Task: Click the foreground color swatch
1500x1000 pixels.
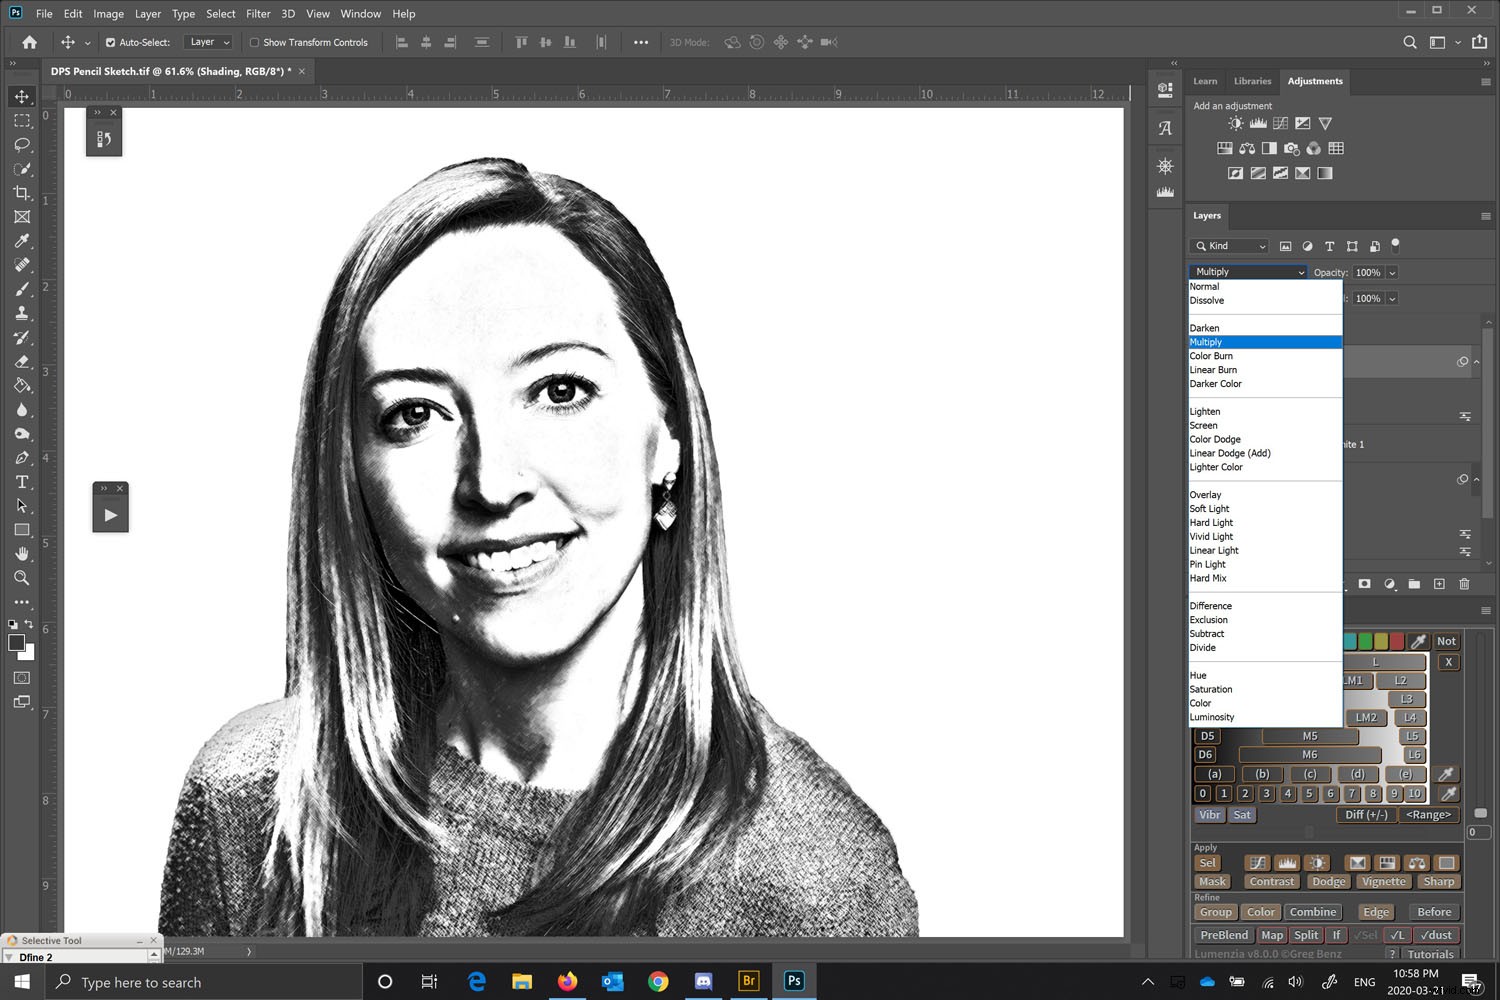Action: [14, 643]
